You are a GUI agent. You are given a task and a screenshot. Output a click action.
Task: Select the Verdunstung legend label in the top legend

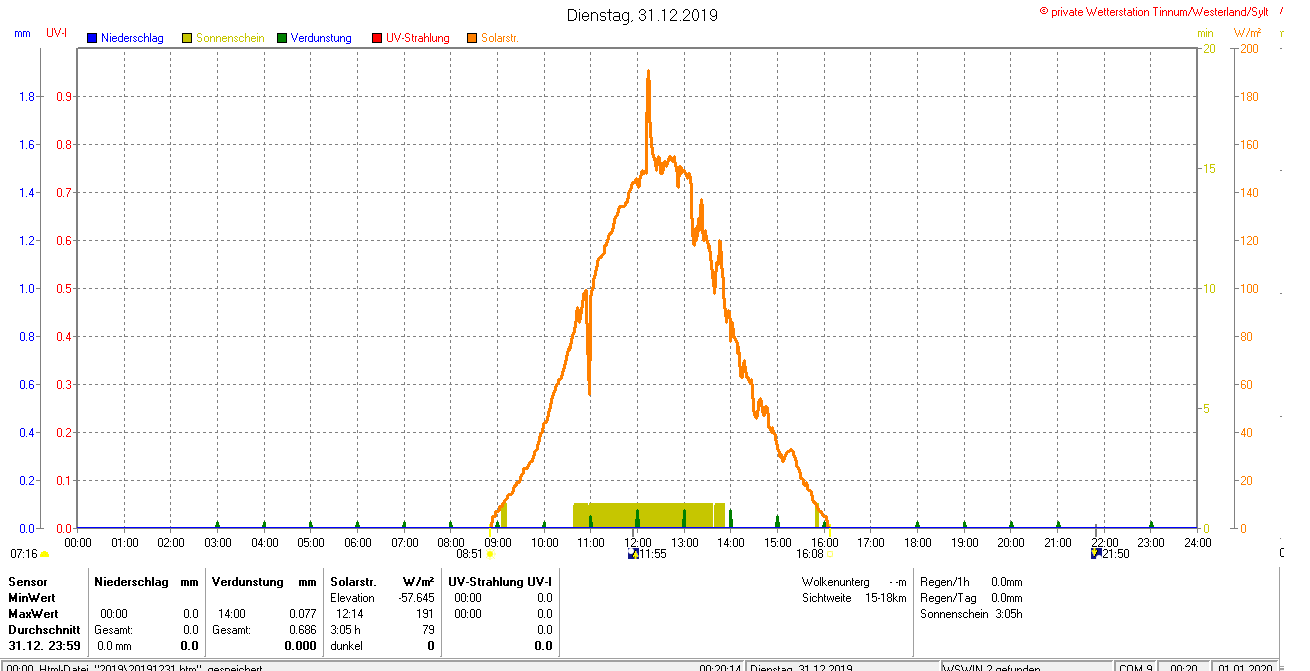(321, 38)
